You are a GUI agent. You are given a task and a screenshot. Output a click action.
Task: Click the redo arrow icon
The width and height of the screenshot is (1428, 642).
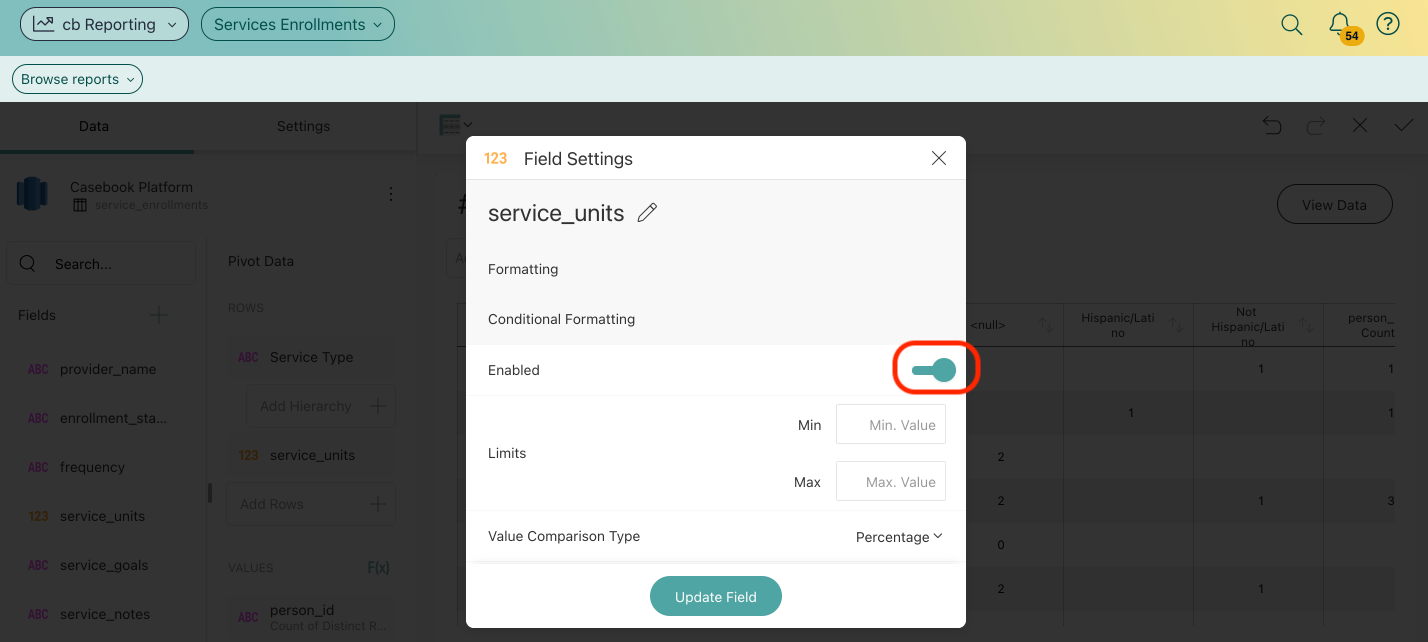[1316, 126]
